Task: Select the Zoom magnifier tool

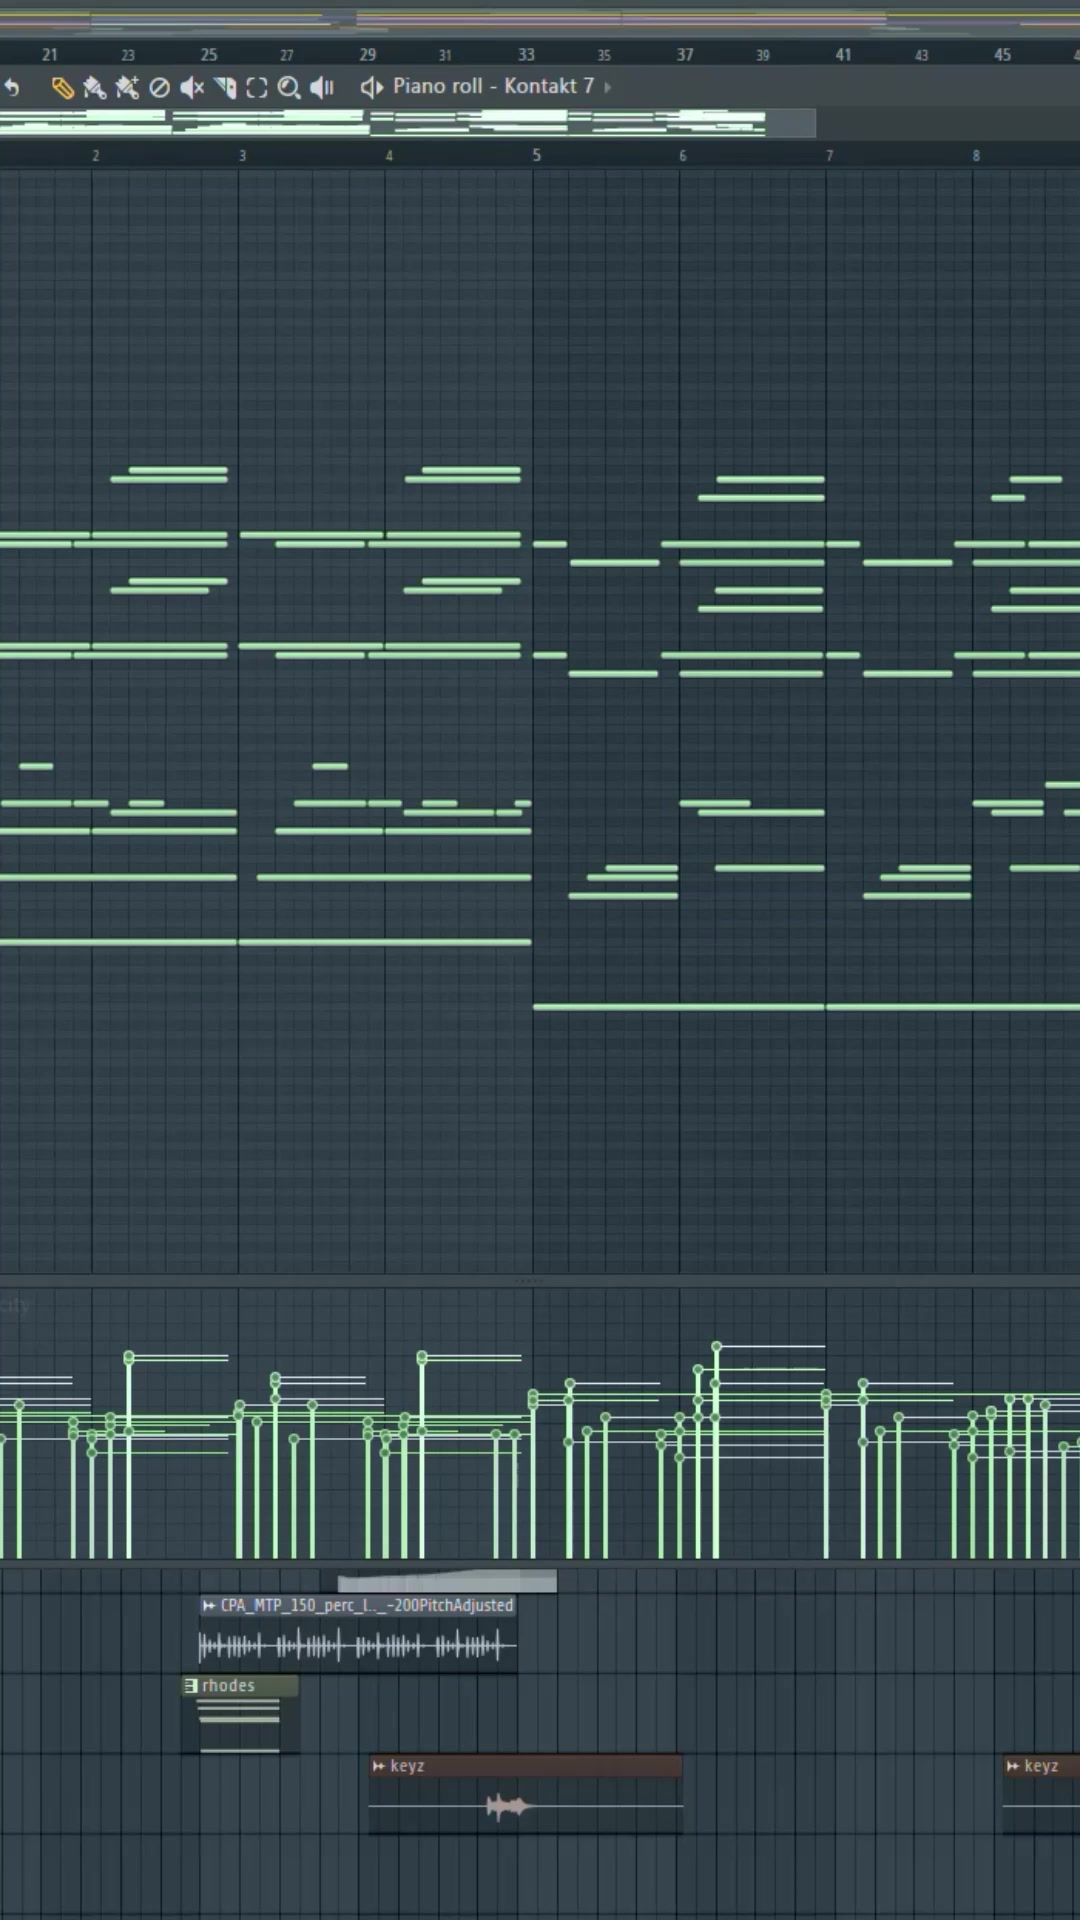Action: point(289,88)
